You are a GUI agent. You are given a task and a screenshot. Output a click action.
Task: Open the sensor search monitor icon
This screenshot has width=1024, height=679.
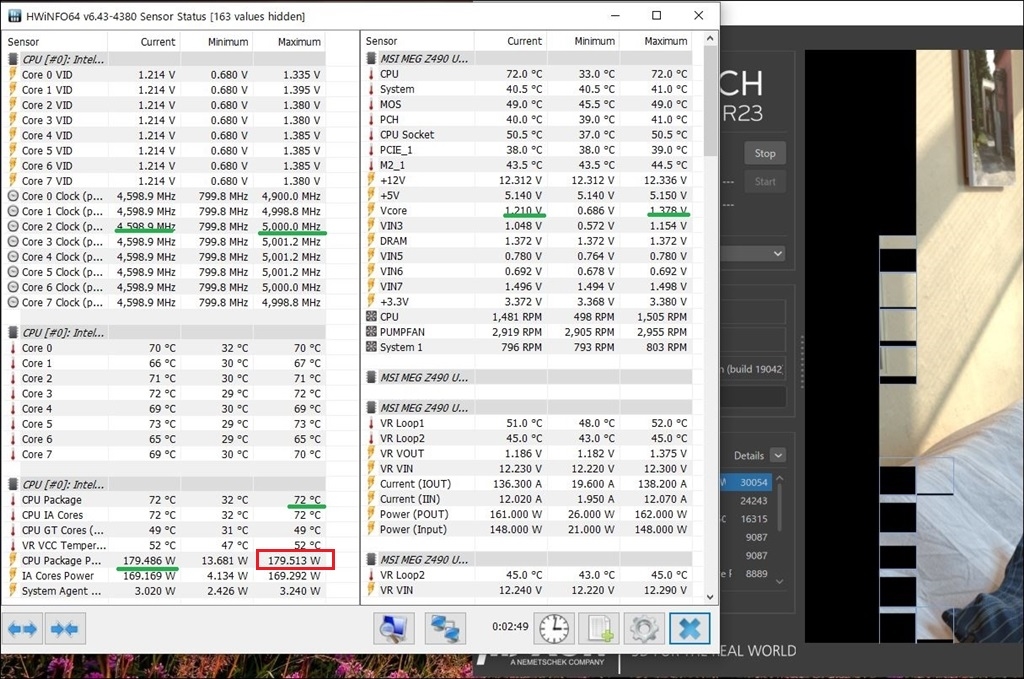393,629
